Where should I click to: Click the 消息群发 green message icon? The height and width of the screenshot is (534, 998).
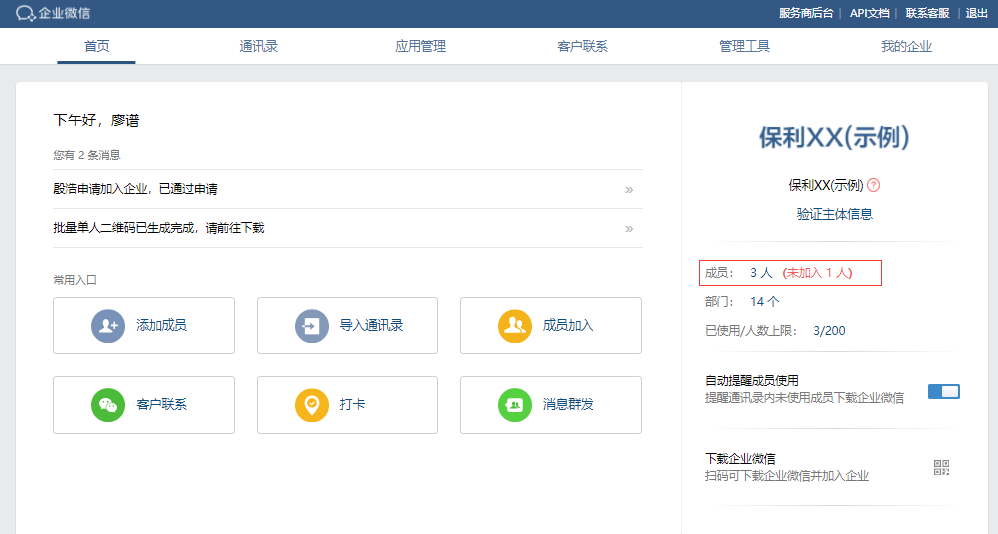point(515,405)
